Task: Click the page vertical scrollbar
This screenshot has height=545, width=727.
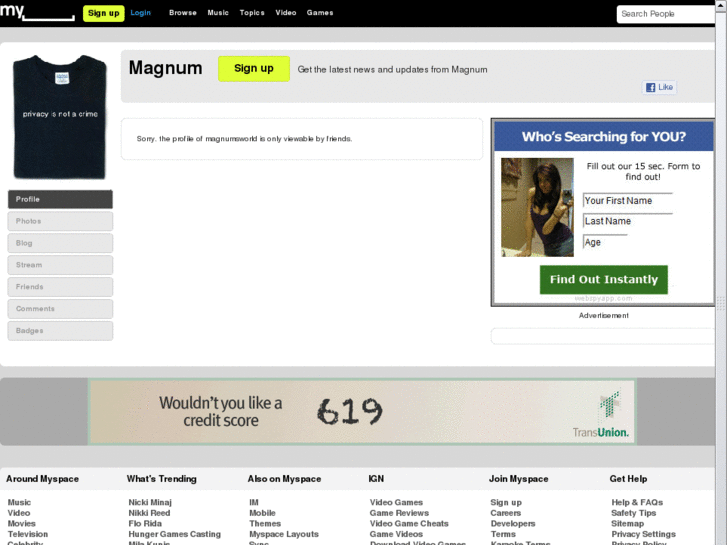Action: pos(721,272)
